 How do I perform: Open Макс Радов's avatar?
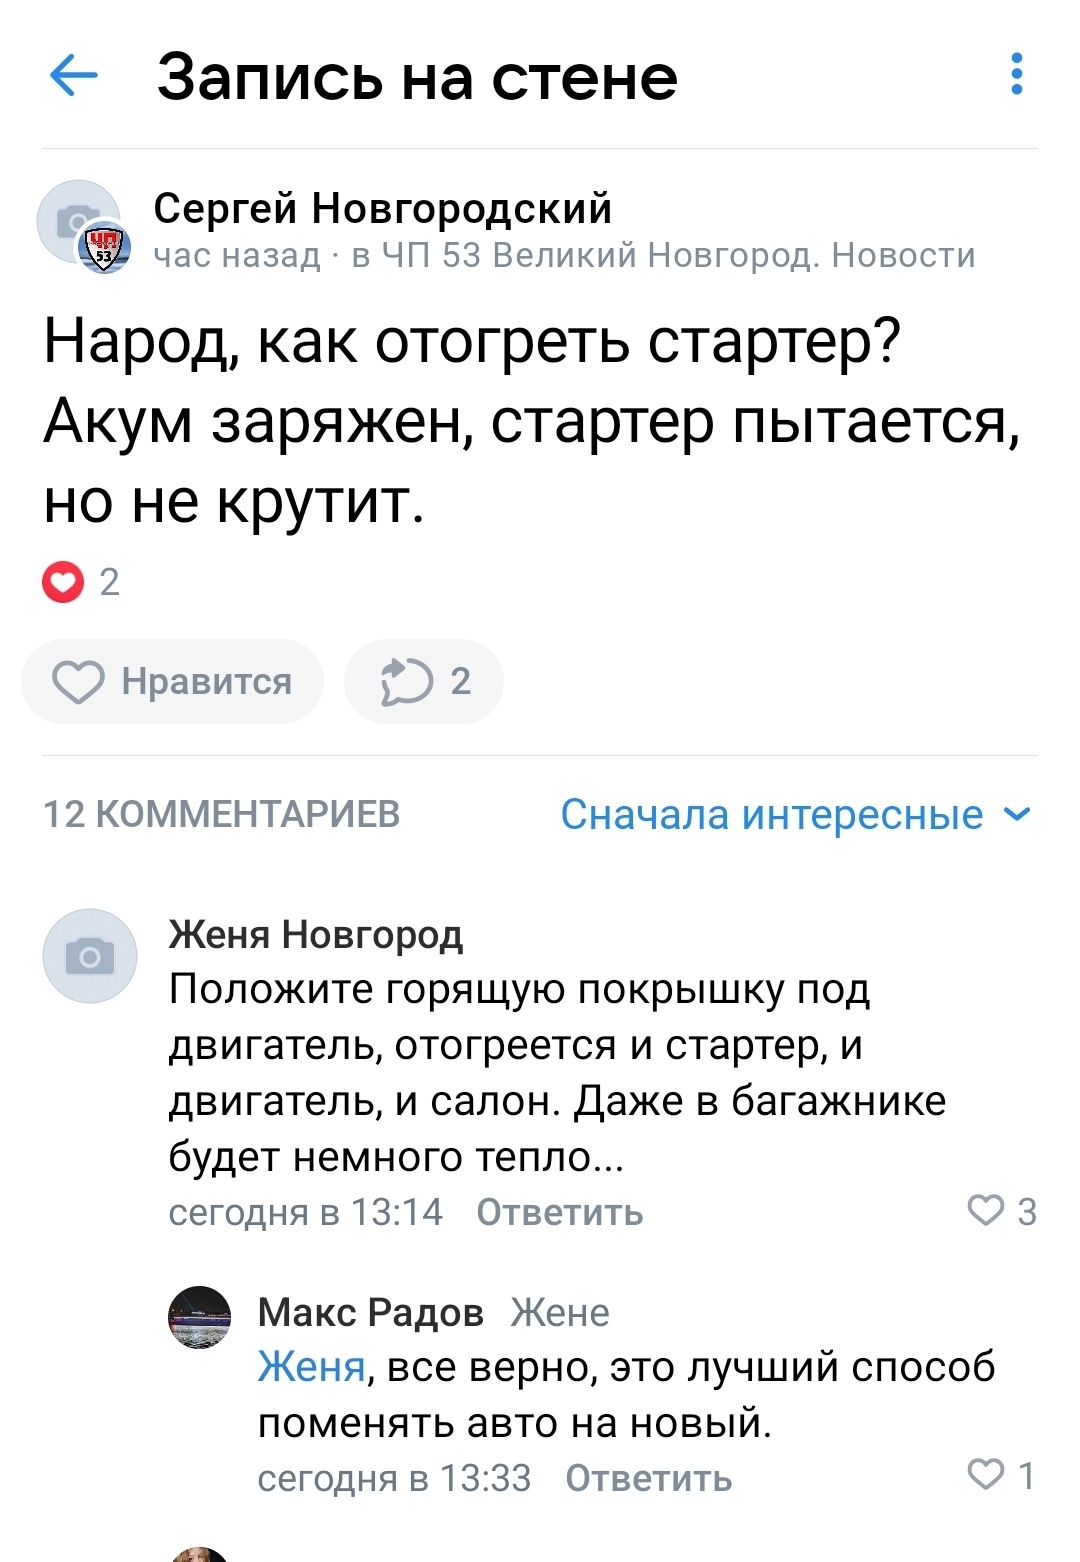pyautogui.click(x=200, y=1317)
